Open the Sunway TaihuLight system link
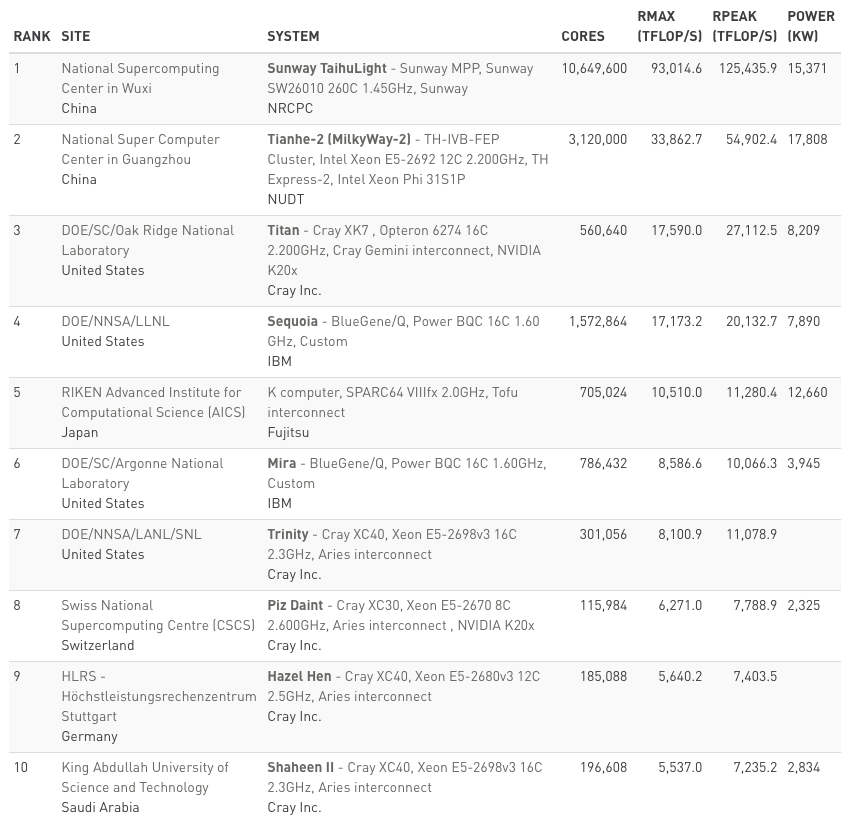The height and width of the screenshot is (836, 852). click(326, 69)
